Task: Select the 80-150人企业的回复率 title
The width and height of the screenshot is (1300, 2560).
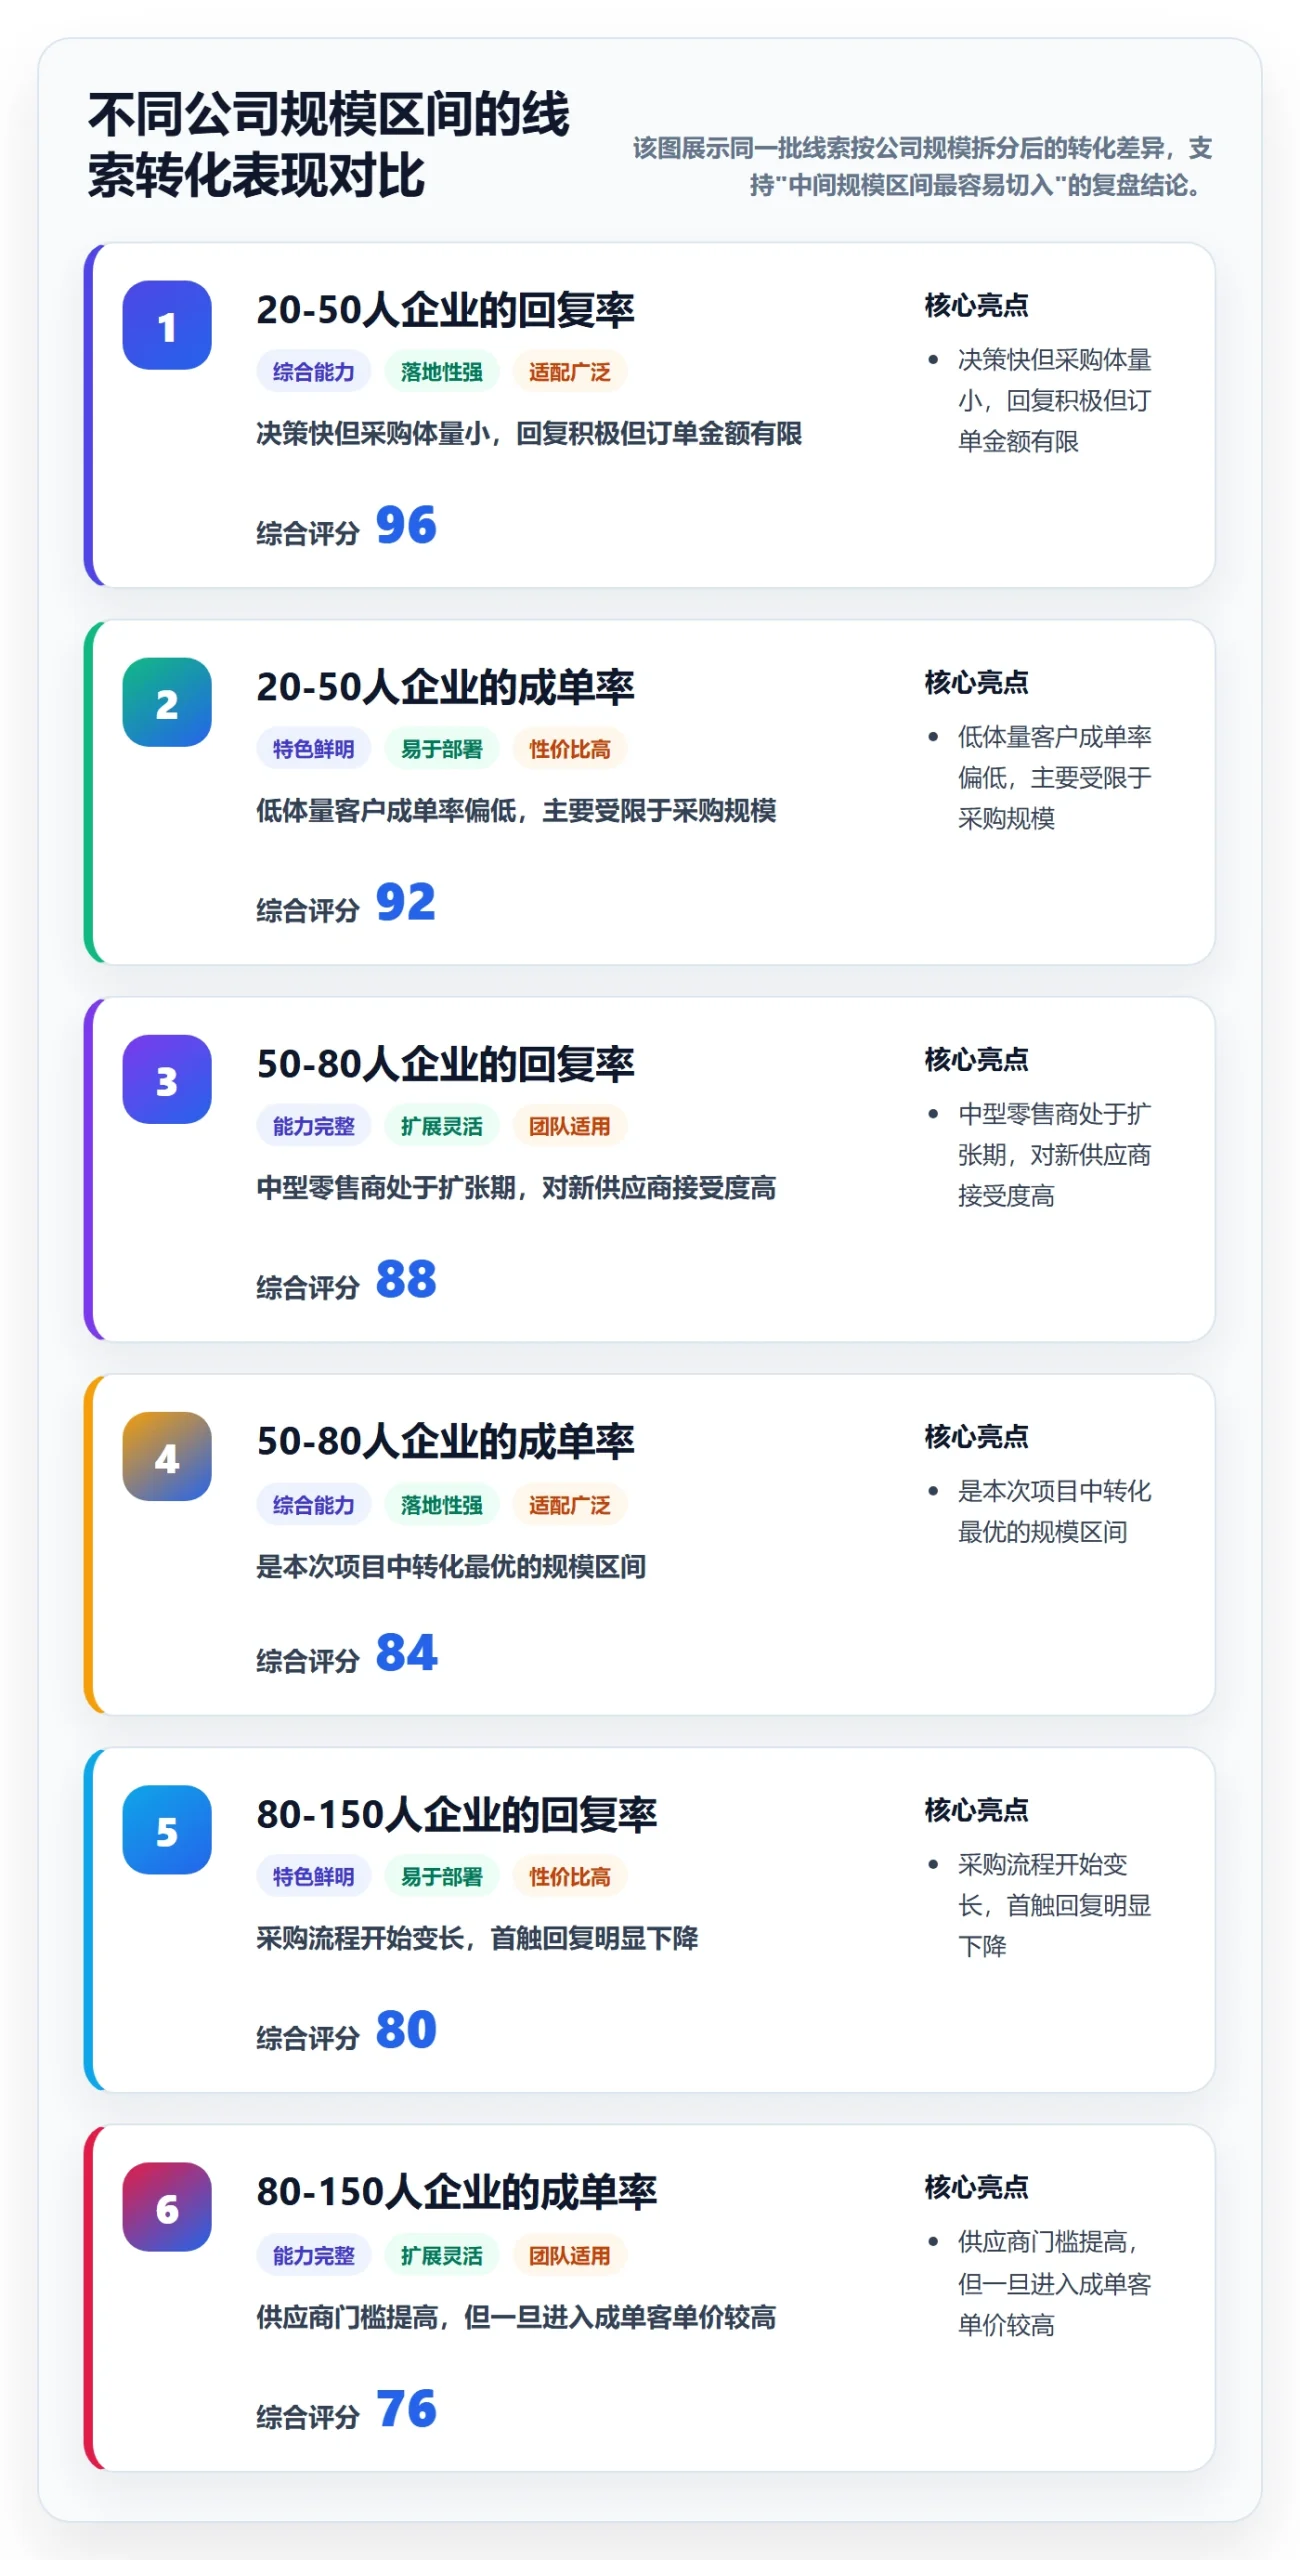Action: [456, 1814]
